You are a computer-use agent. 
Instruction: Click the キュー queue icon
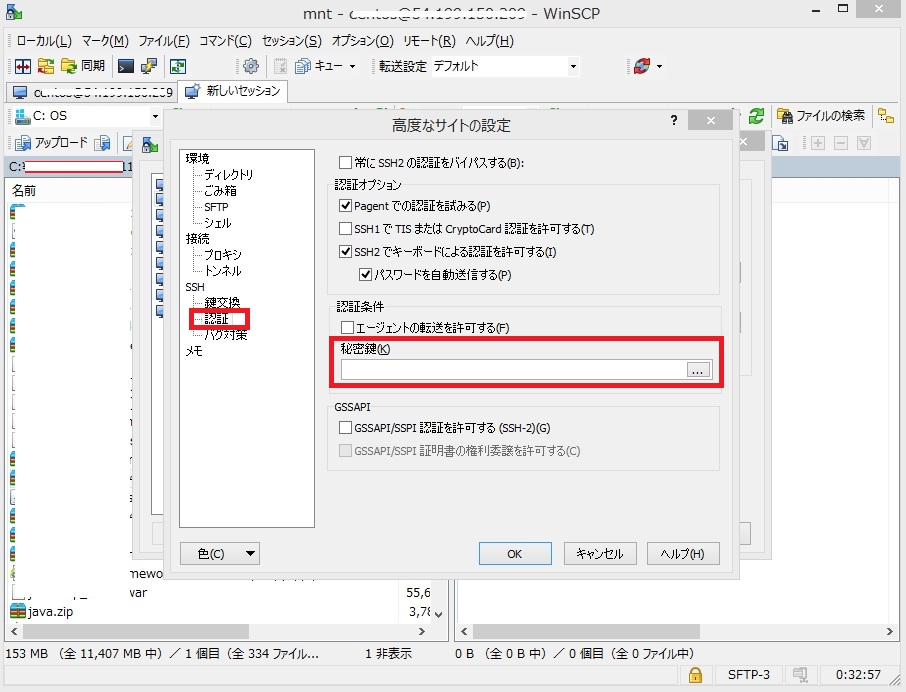pos(318,66)
